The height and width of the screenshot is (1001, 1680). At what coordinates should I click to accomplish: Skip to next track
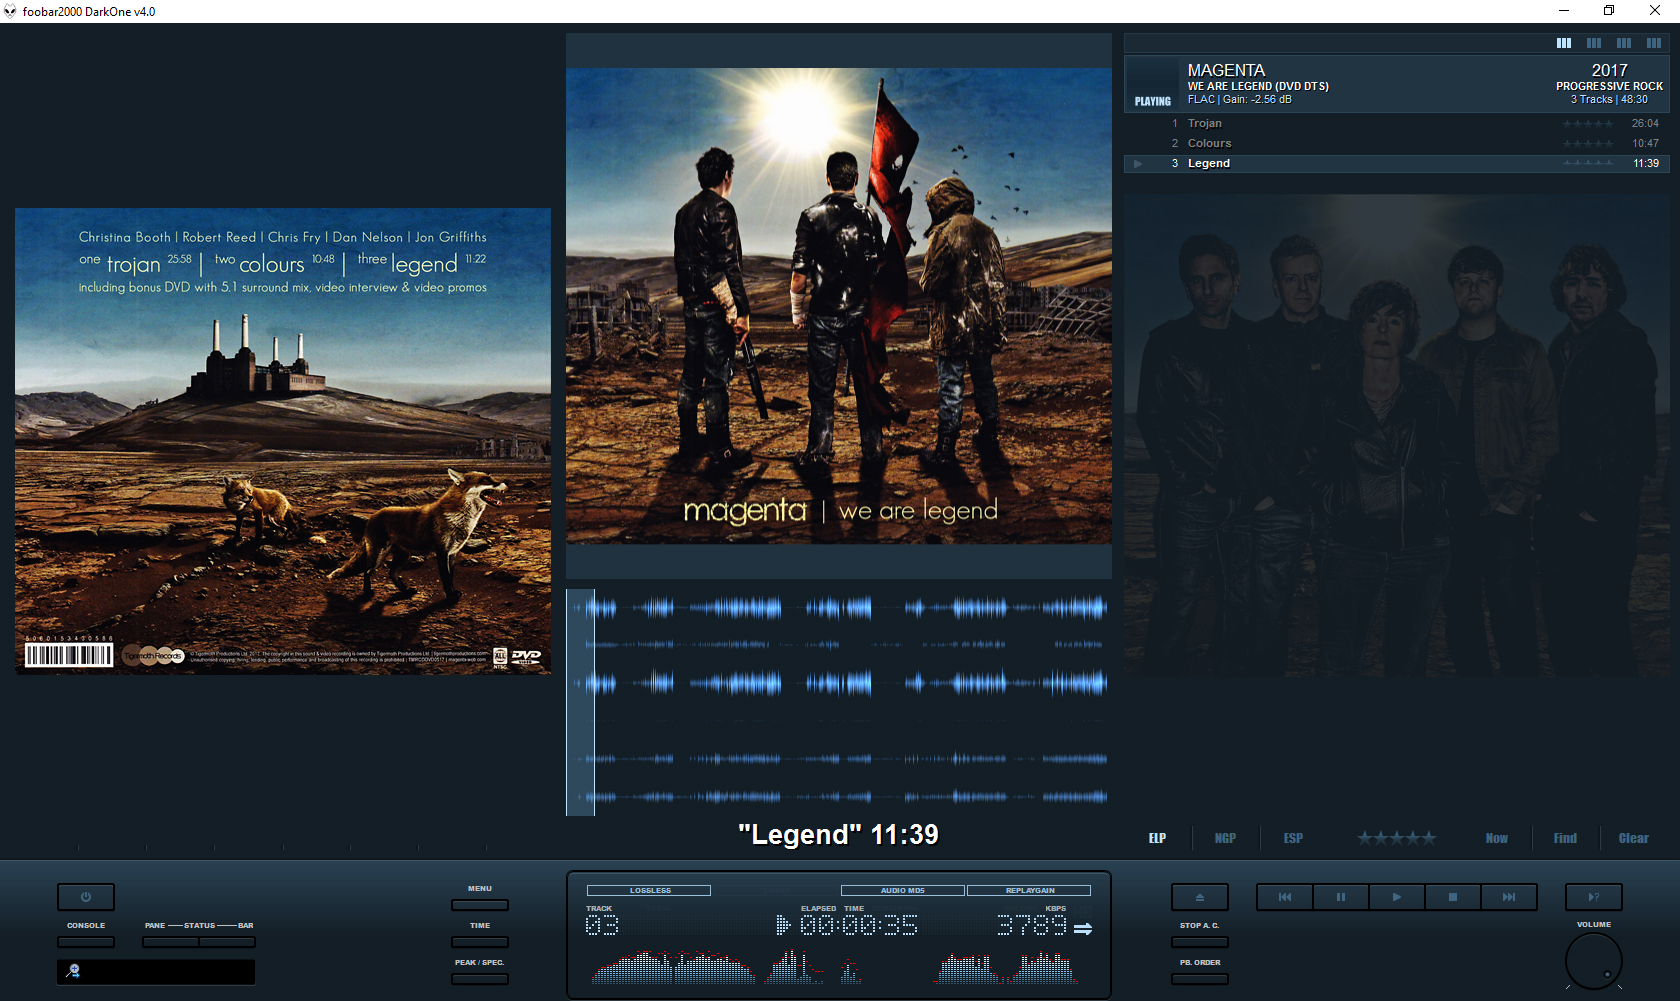coord(1509,897)
